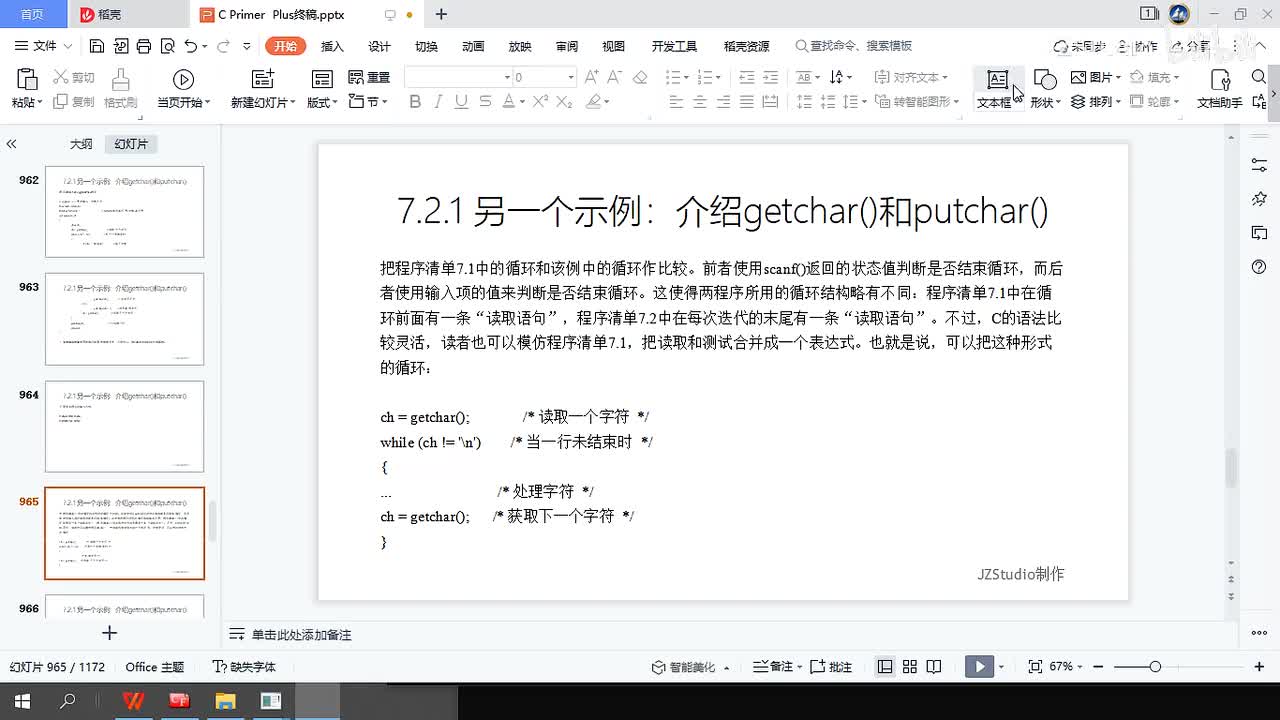Open the bullet list dropdown arrow
Viewport: 1280px width, 720px height.
[687, 77]
